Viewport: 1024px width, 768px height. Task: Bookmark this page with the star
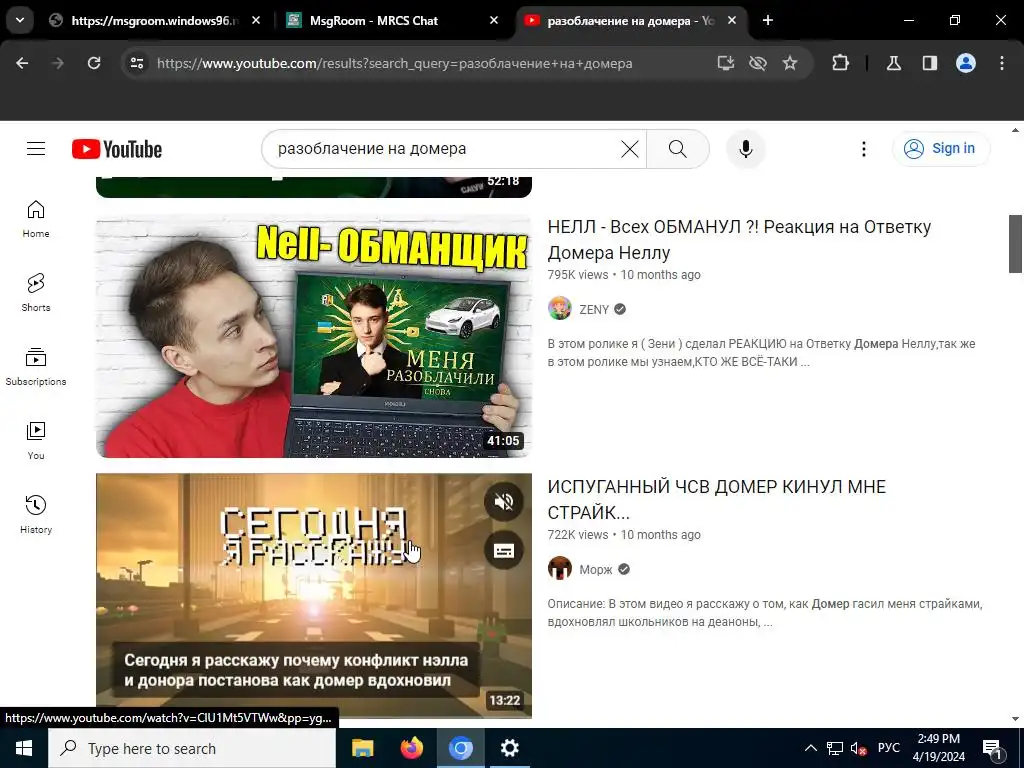pos(790,63)
